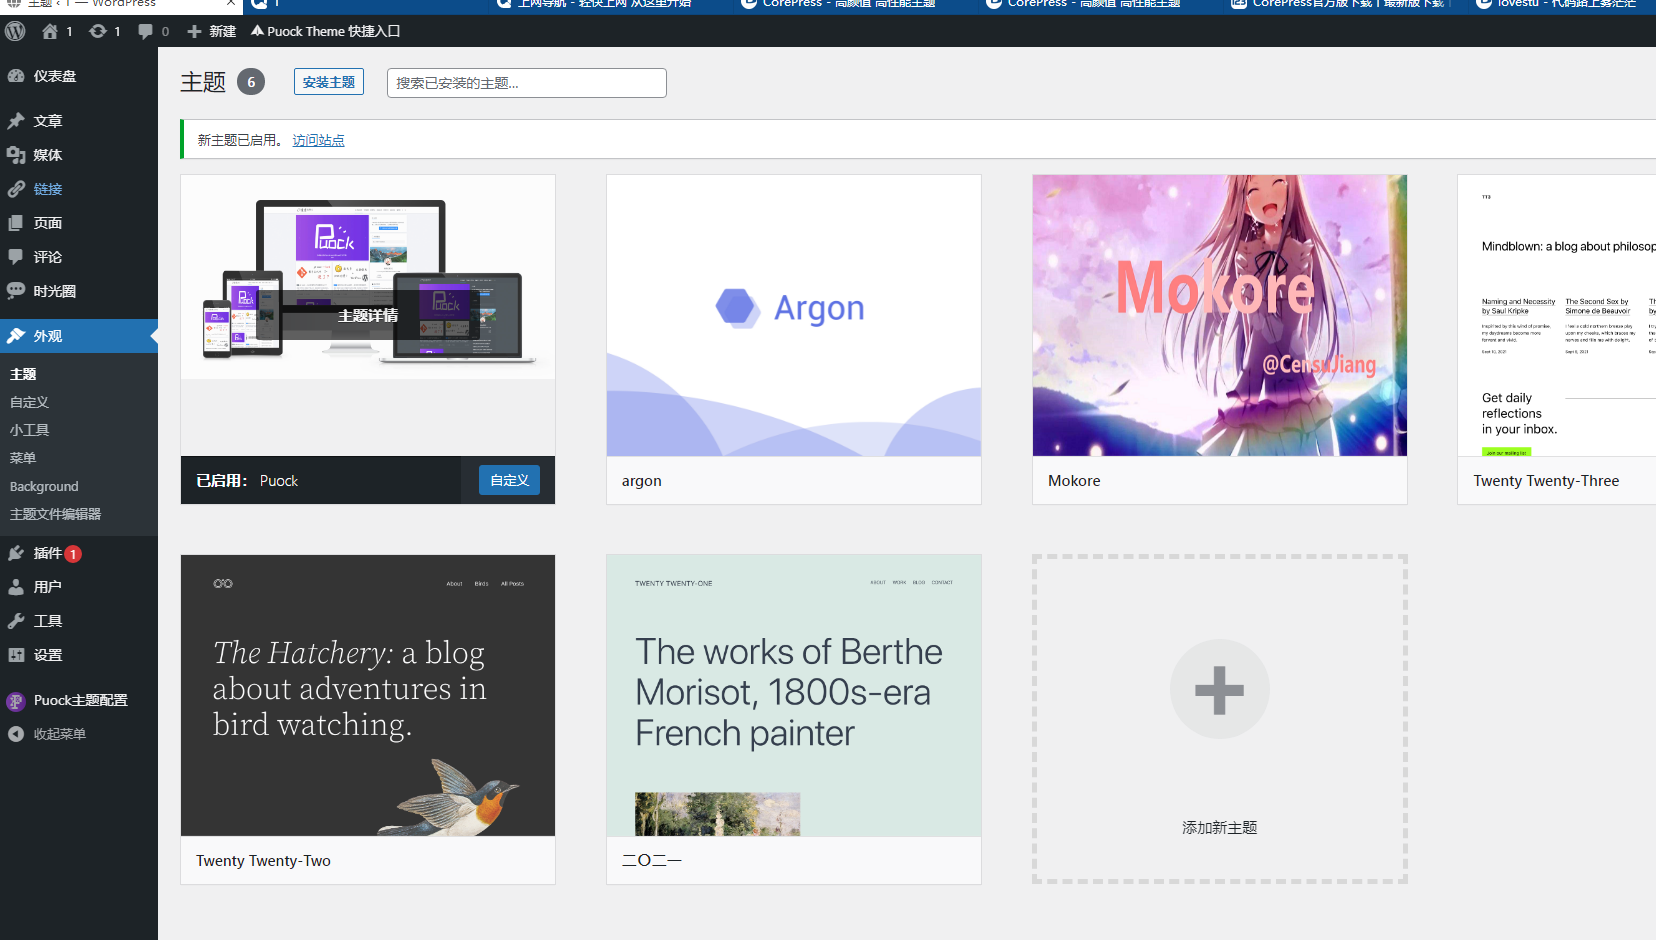Open the 时光圈 sidebar icon
The image size is (1656, 940).
pos(16,291)
